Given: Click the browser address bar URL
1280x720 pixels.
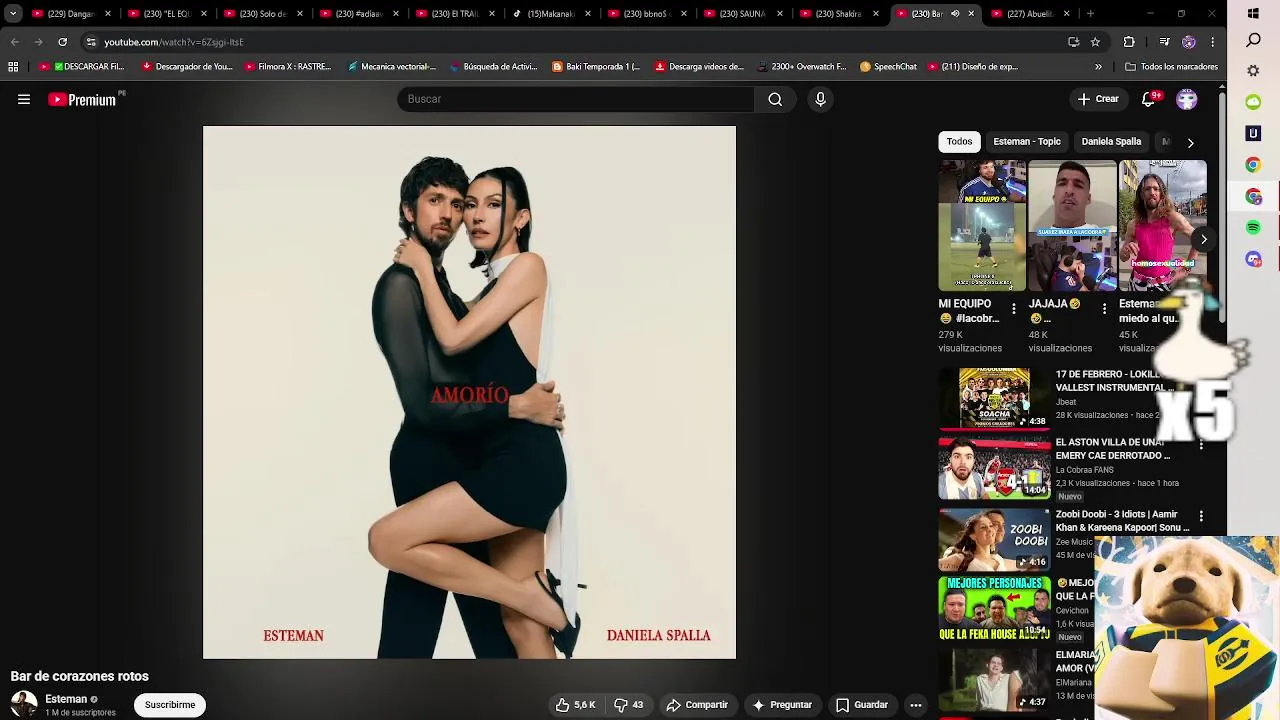Looking at the screenshot, I should [174, 42].
